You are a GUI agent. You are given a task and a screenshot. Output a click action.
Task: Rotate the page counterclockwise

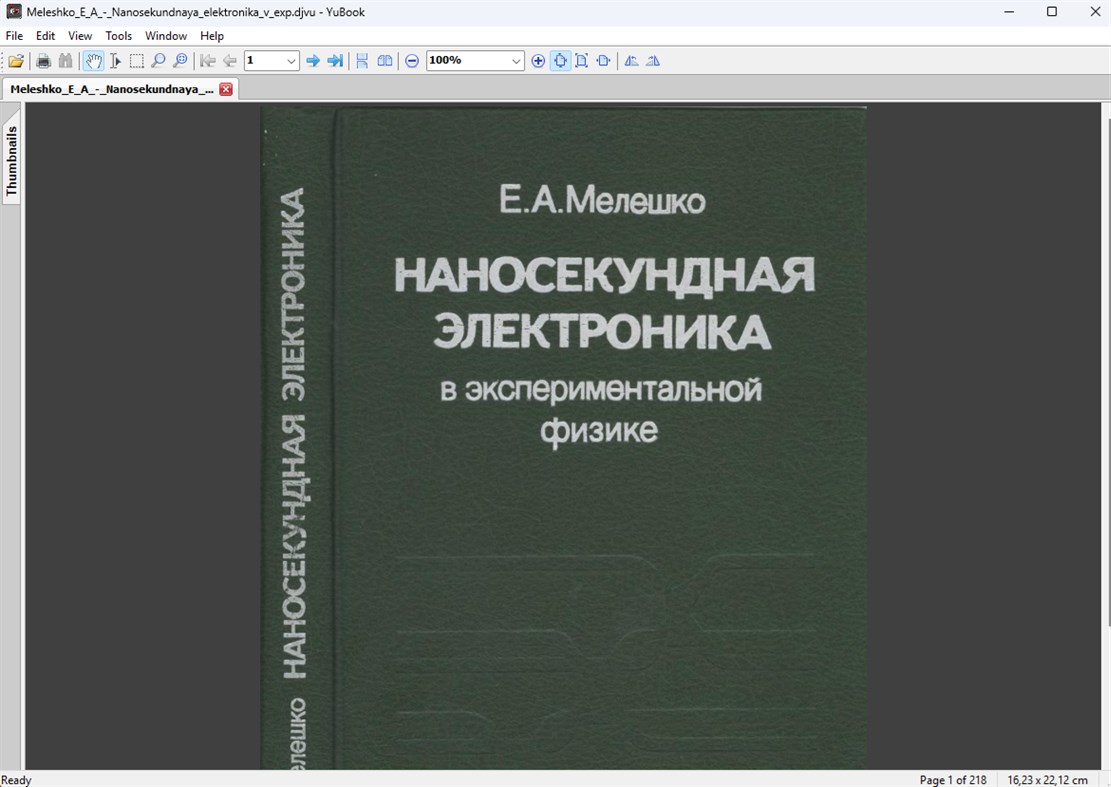(x=631, y=61)
